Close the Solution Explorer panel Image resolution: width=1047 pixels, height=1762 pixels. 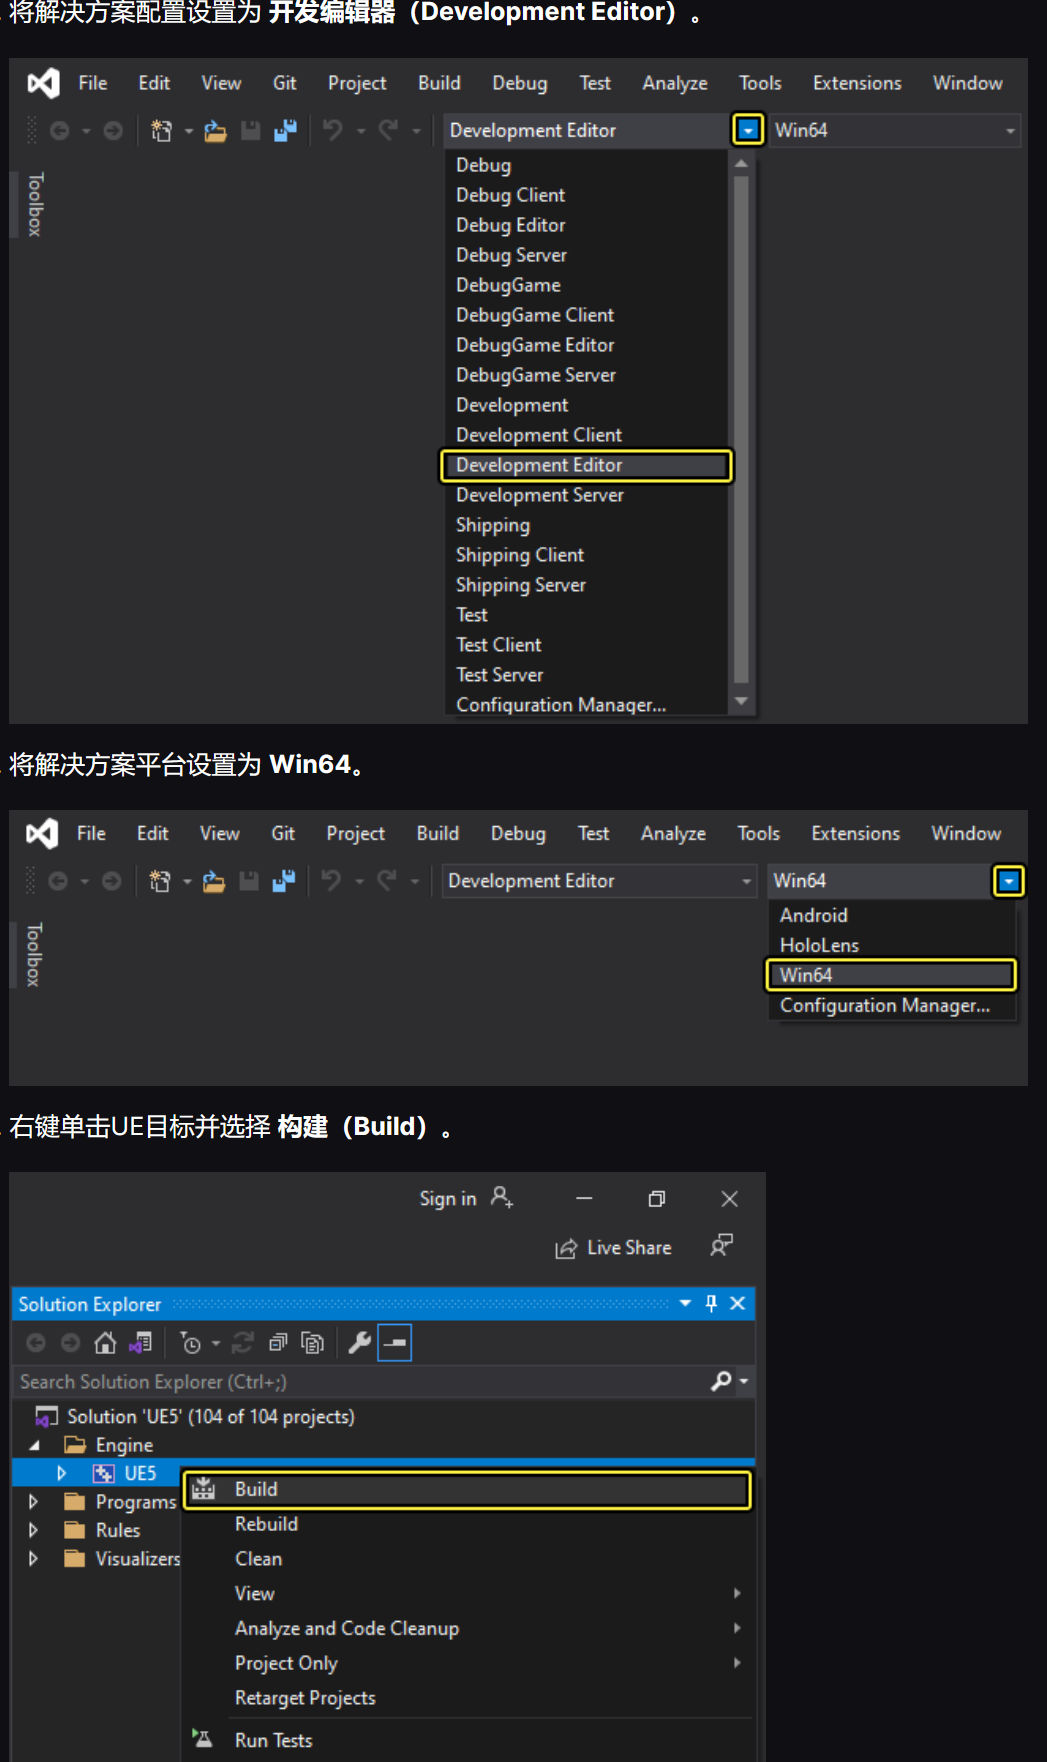(x=737, y=1303)
